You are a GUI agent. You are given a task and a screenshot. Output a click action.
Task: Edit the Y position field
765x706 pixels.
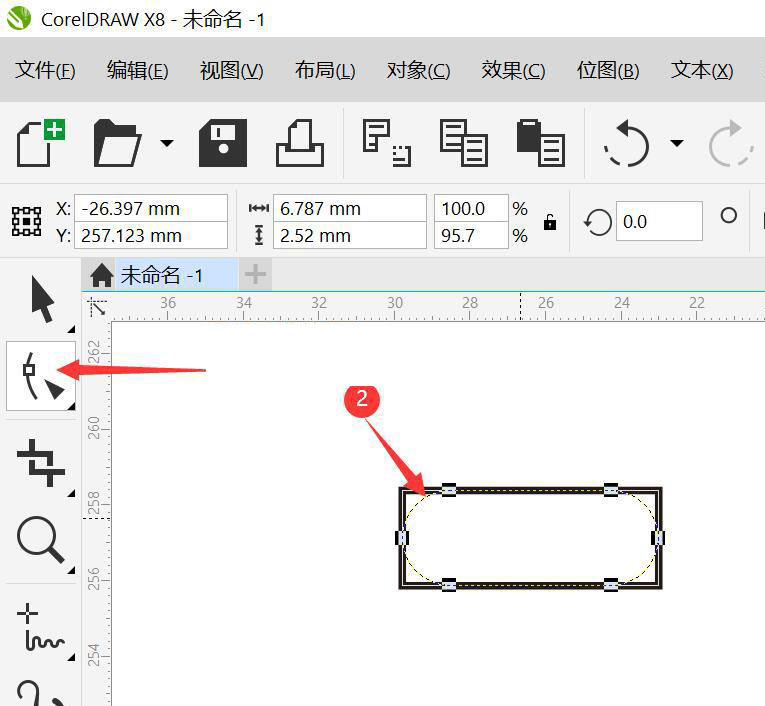tap(151, 236)
